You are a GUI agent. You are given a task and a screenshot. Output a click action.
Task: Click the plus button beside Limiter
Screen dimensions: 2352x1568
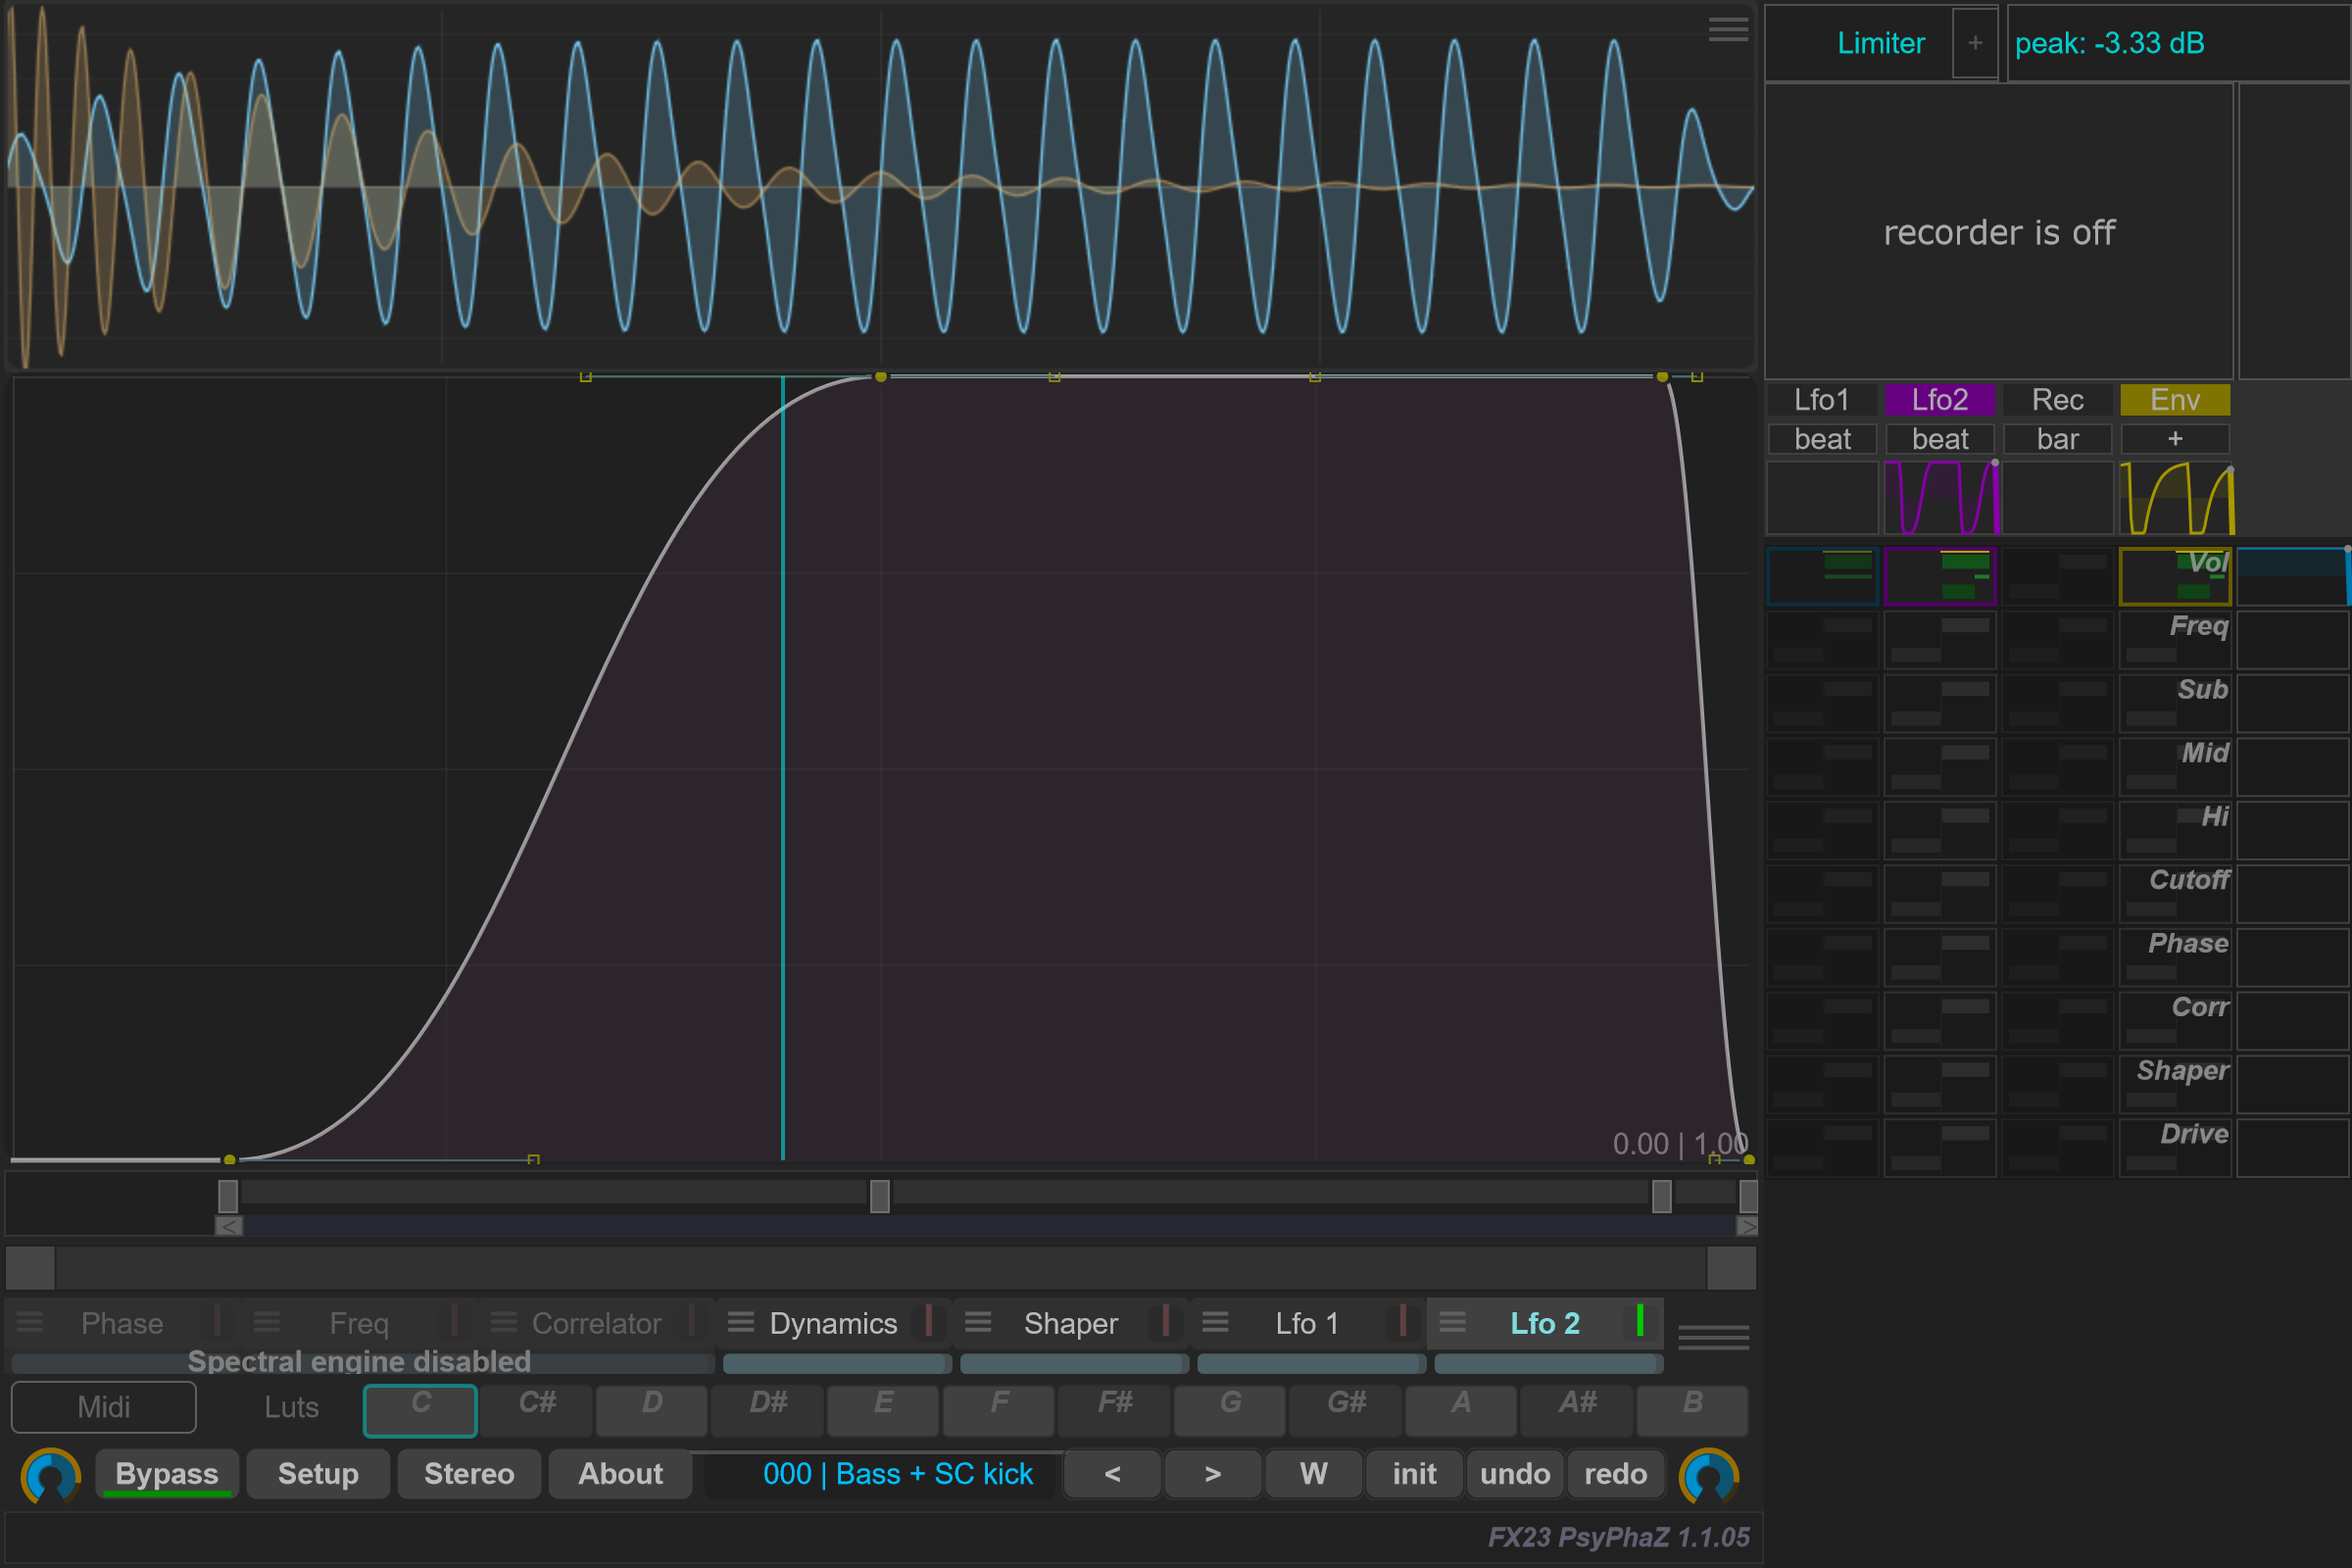tap(1975, 43)
